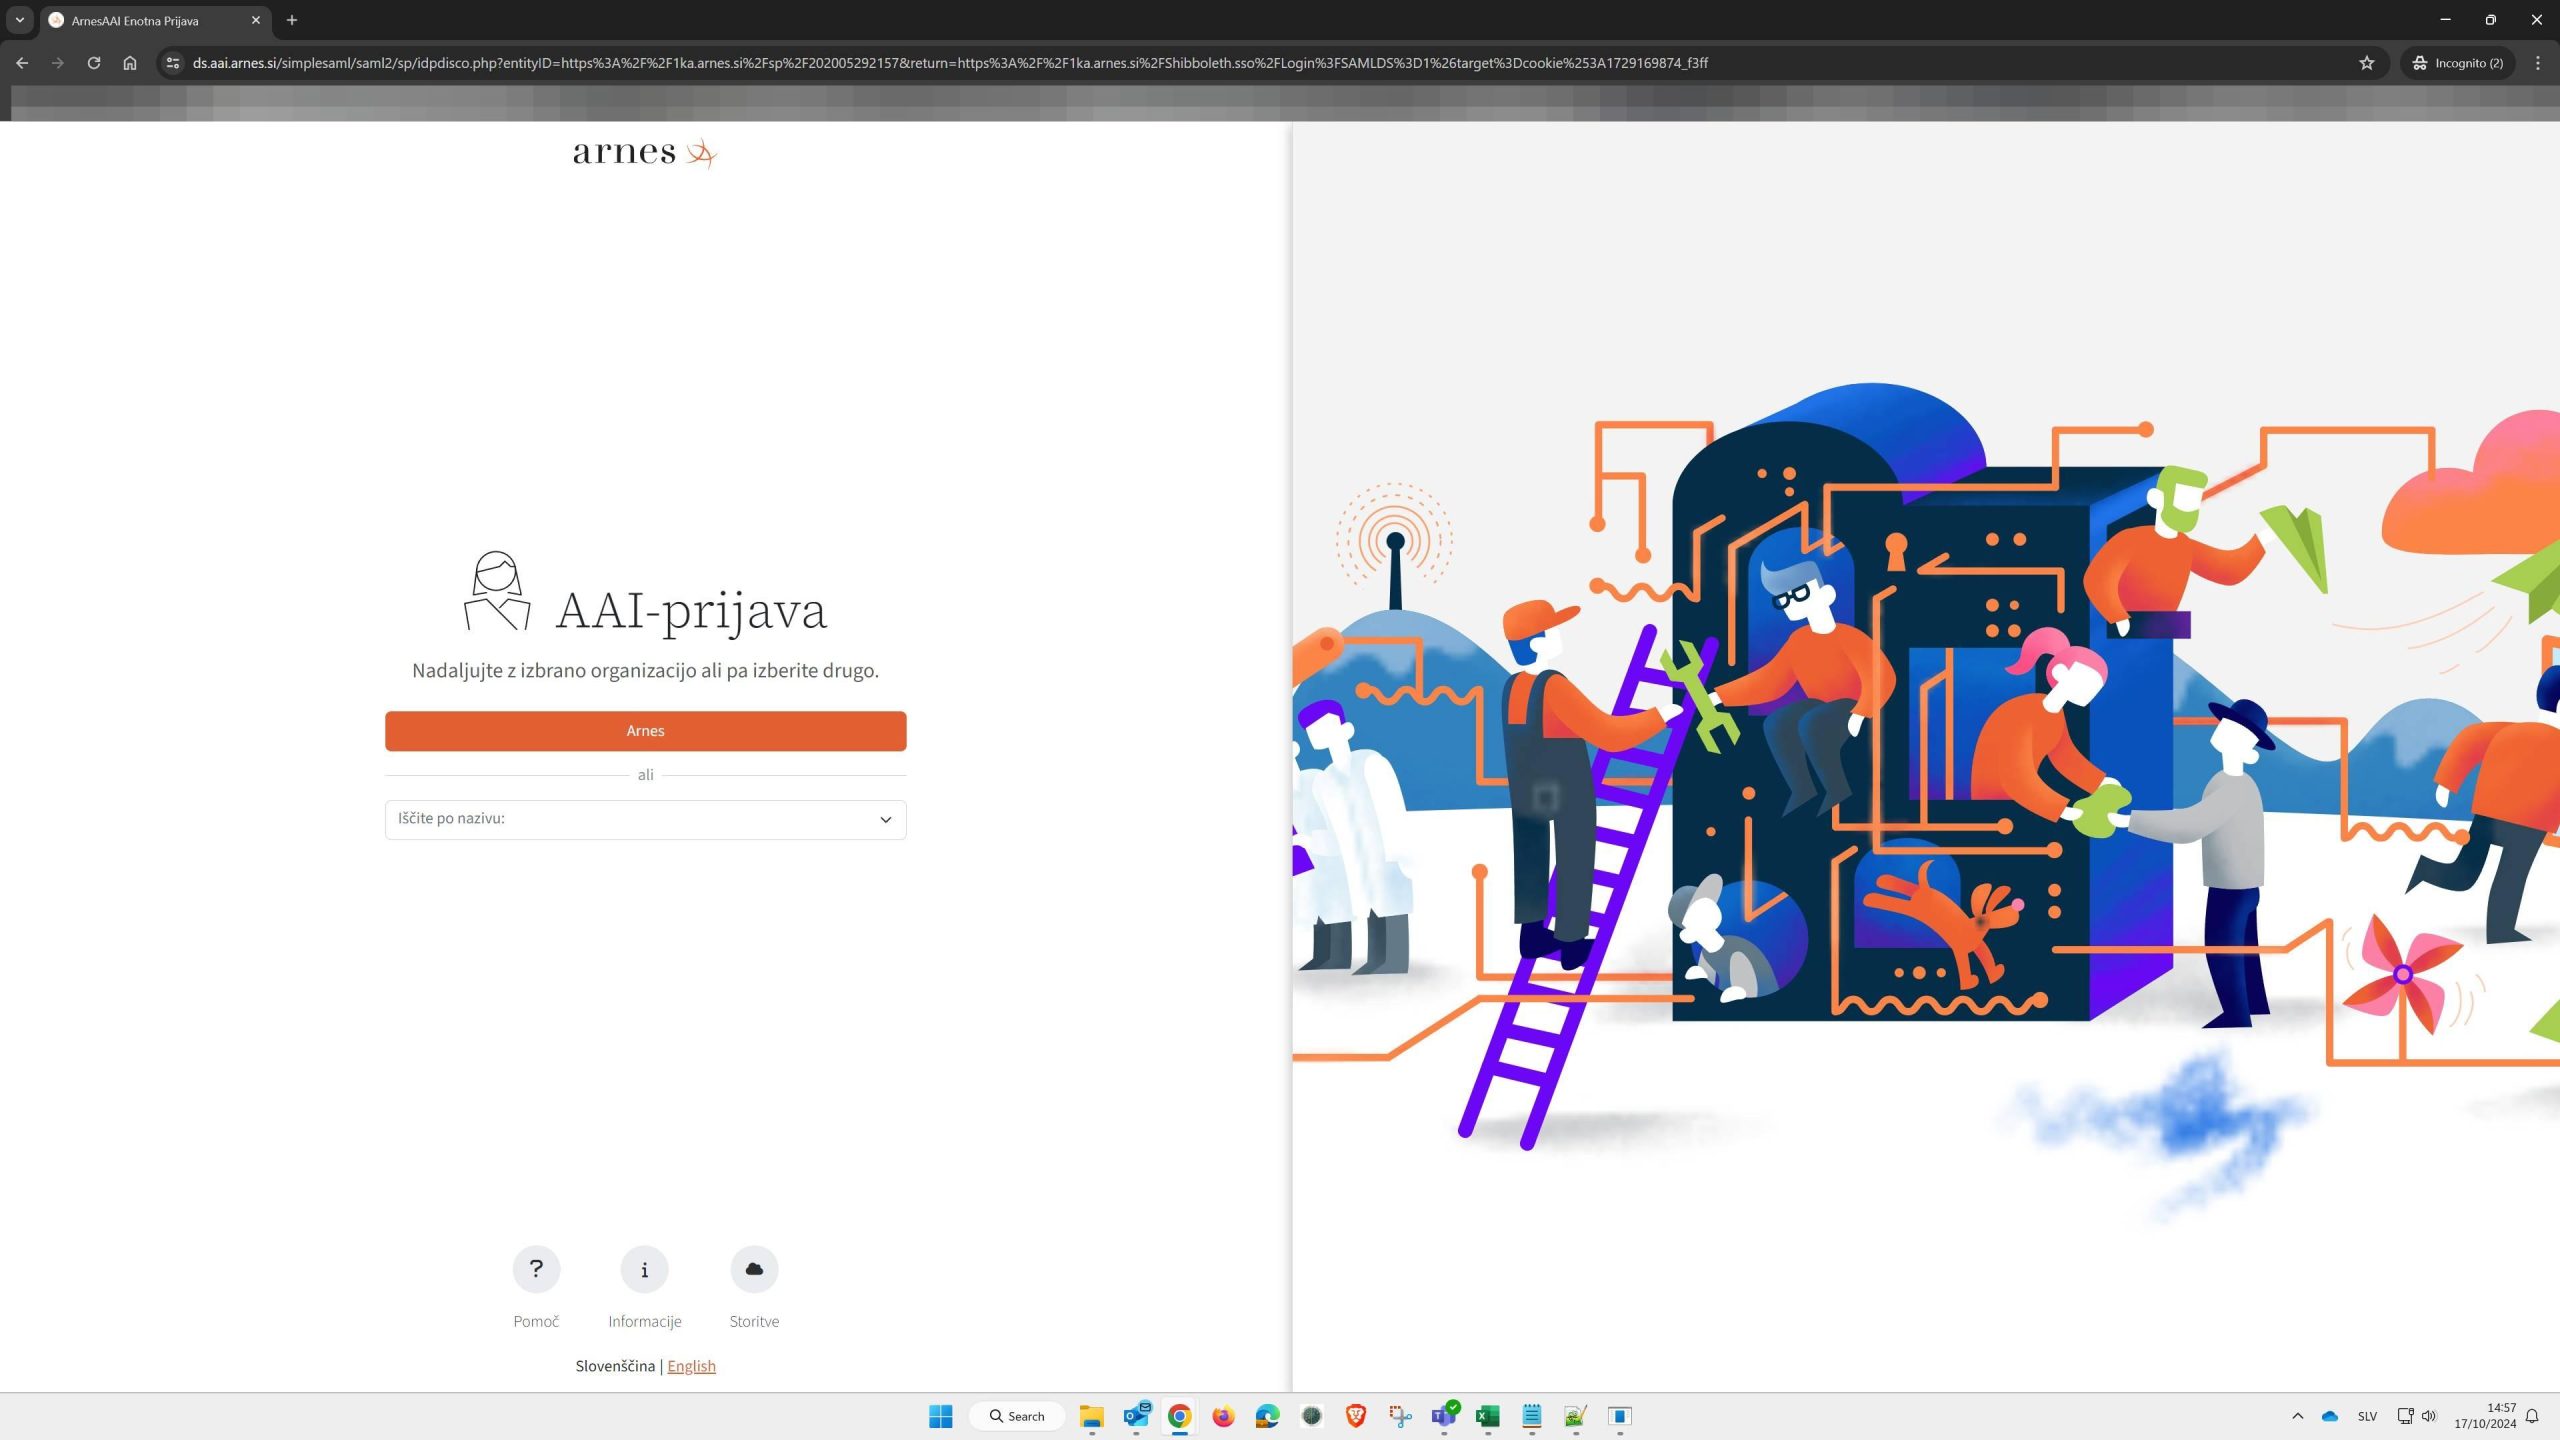Screen dimensions: 2560x1440
Task: Expand the Iščite po nazivu dropdown
Action: point(645,819)
